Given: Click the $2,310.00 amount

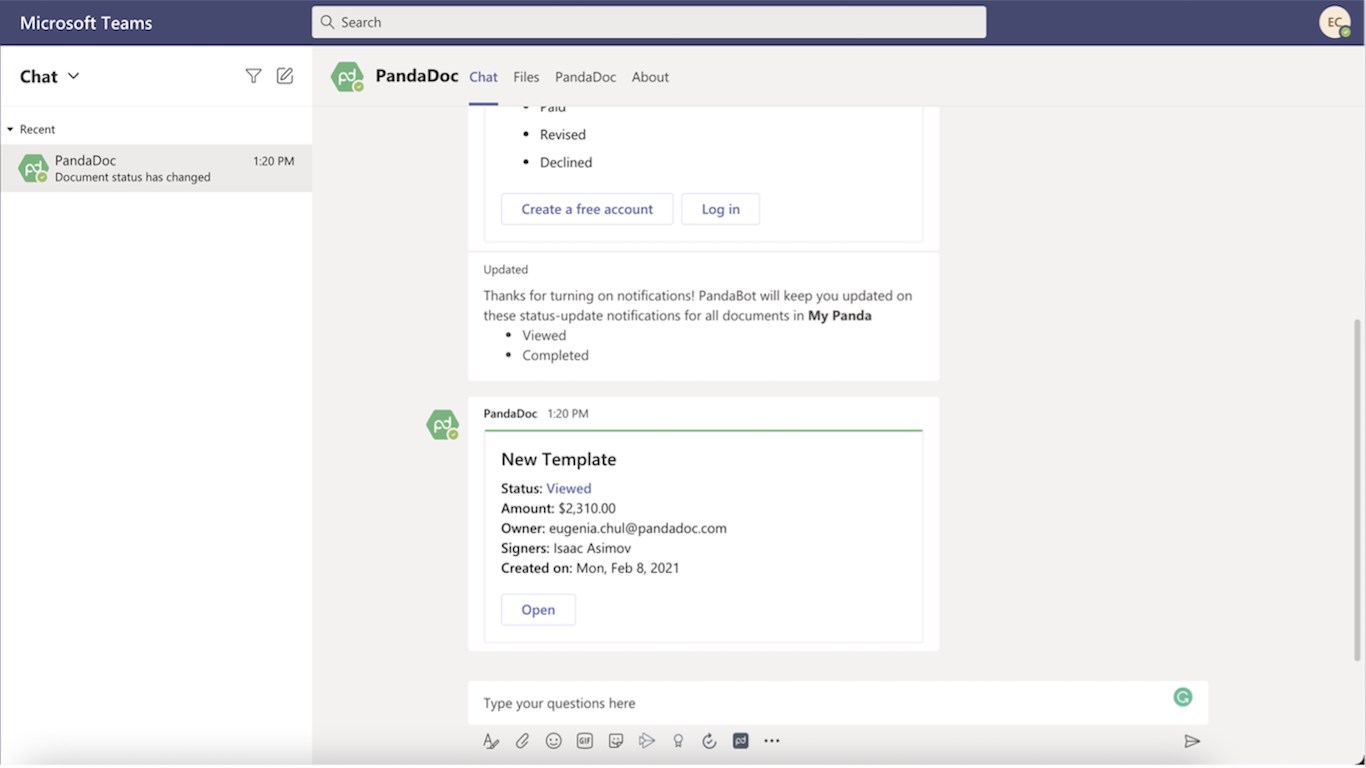Looking at the screenshot, I should (x=587, y=508).
